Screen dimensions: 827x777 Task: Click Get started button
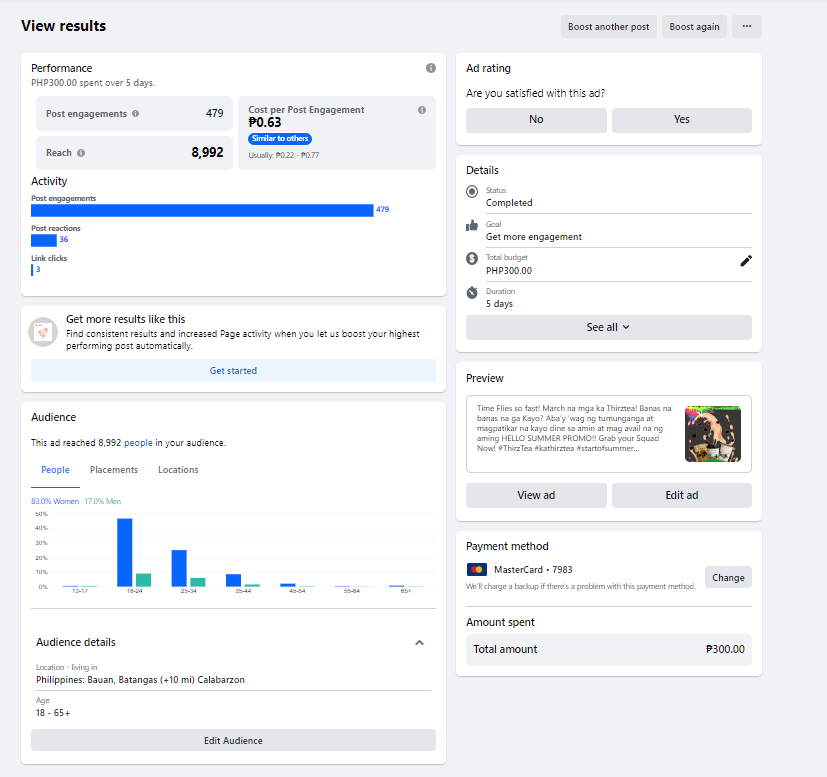233,371
